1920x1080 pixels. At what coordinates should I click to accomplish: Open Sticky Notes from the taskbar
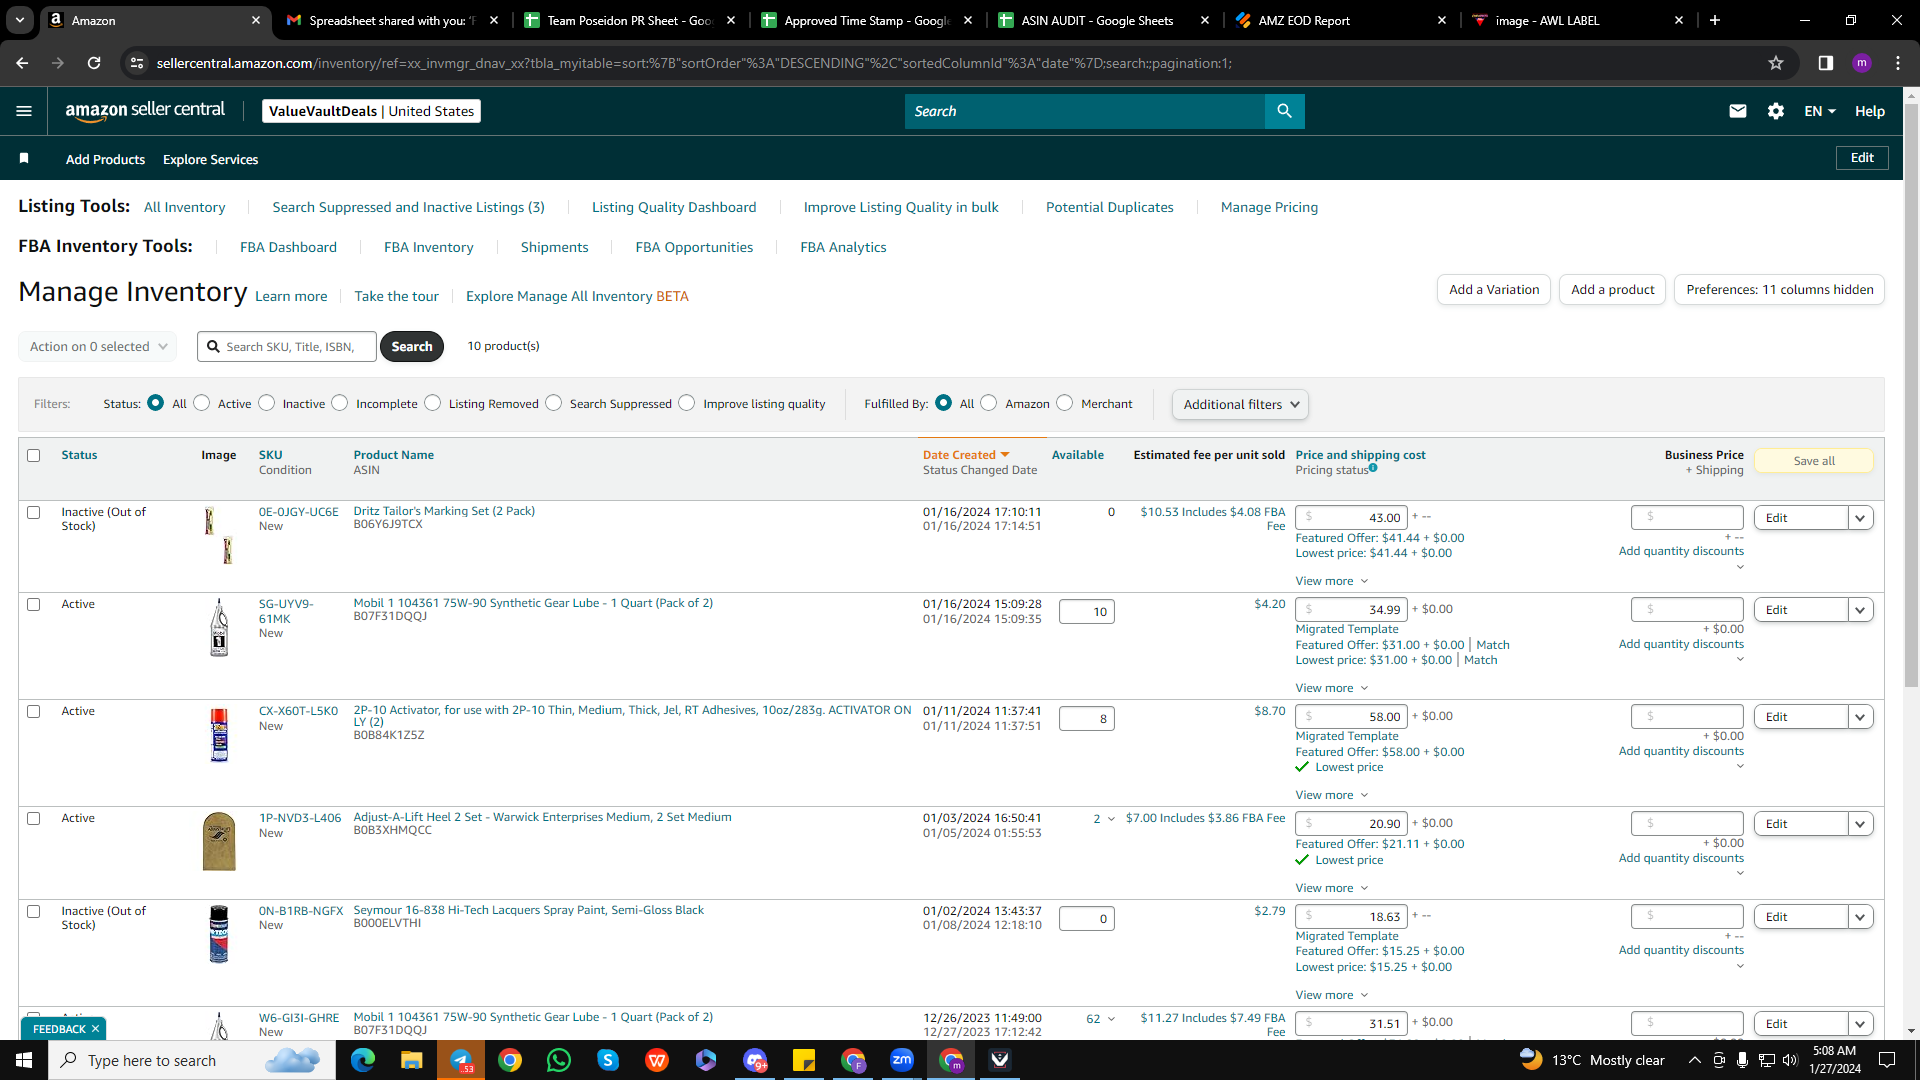tap(804, 1060)
